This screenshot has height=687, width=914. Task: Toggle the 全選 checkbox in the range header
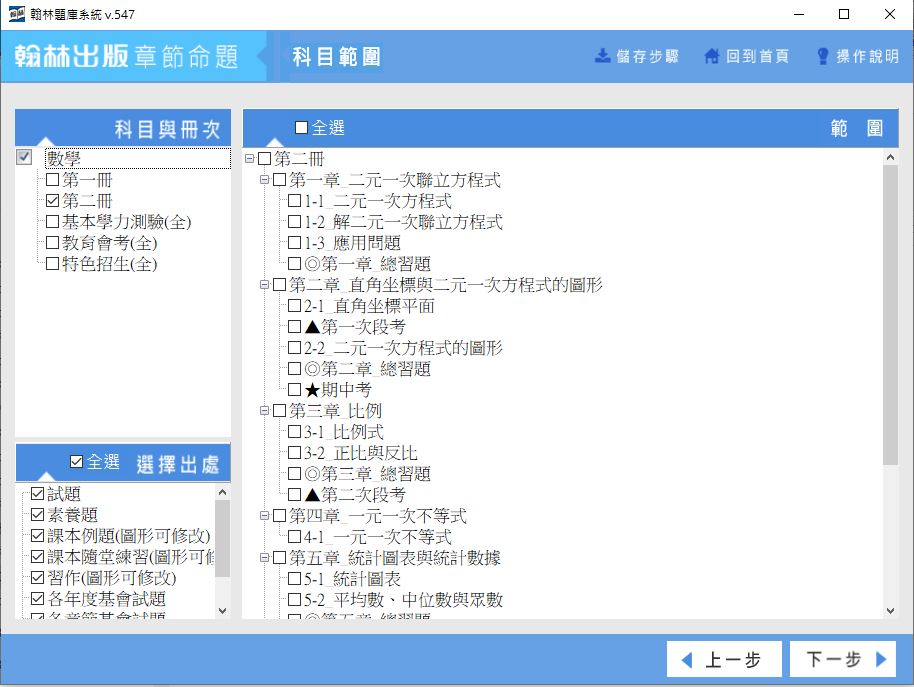coord(302,128)
